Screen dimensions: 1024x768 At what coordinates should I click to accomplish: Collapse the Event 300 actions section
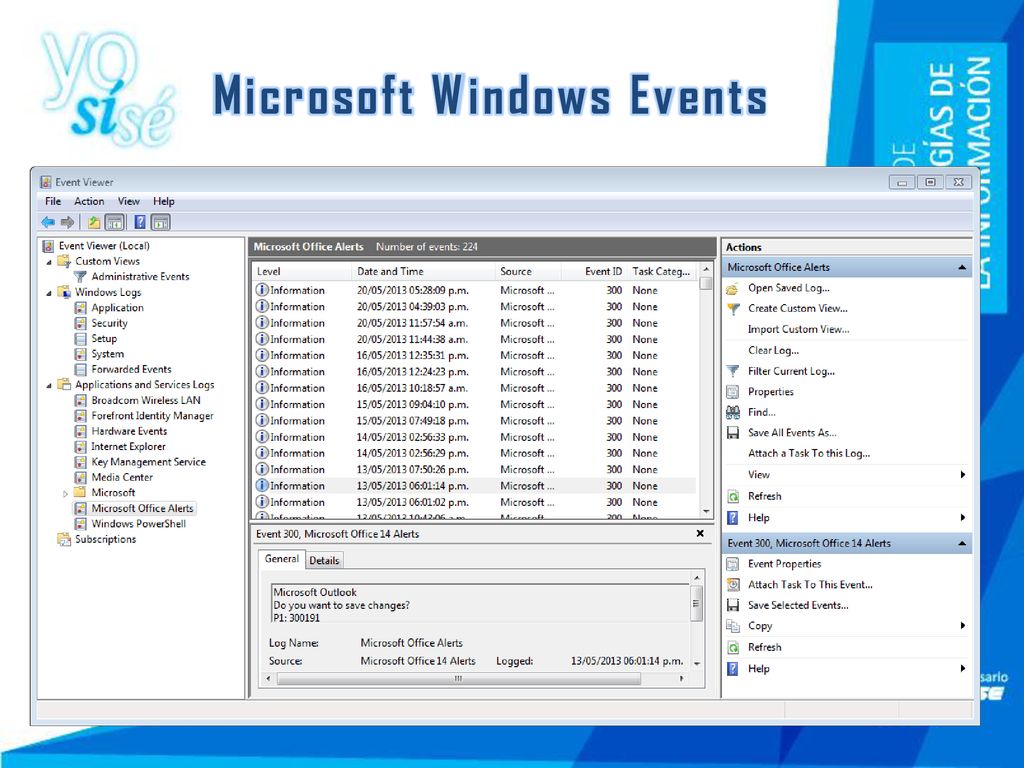click(962, 543)
